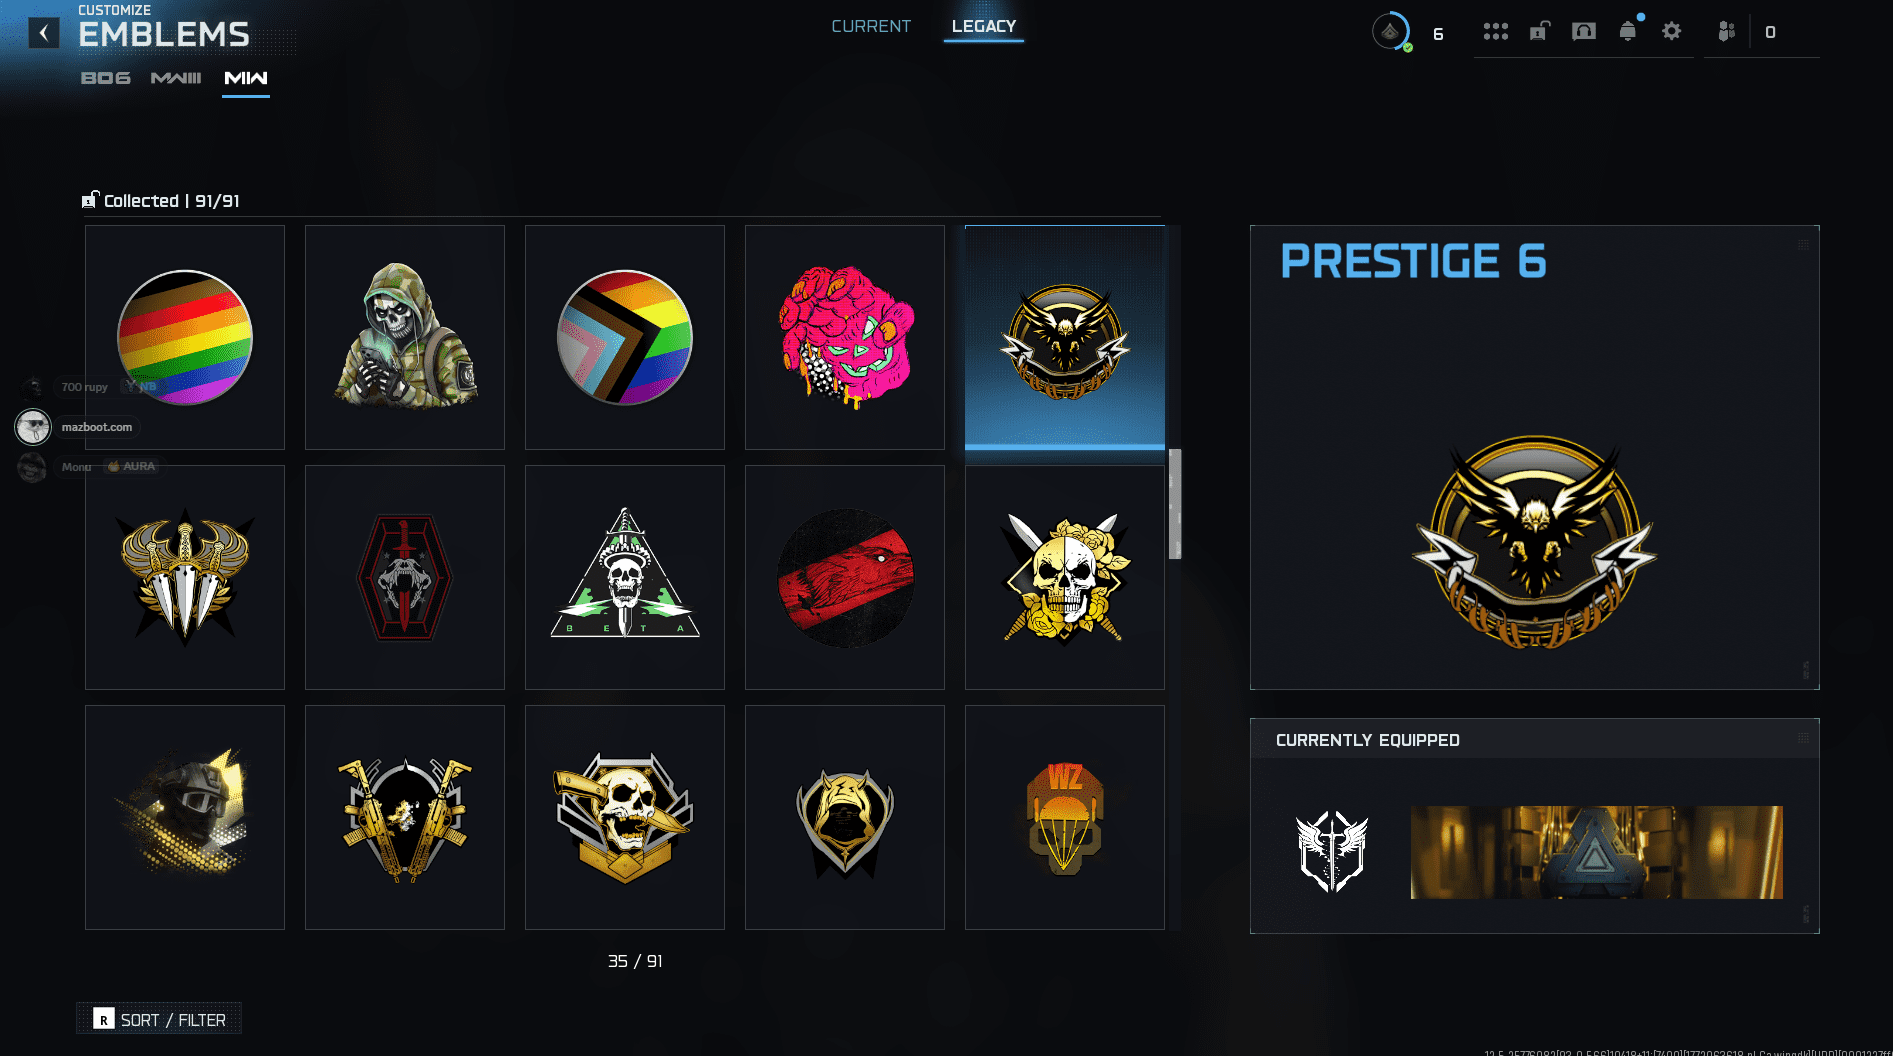Switch to the MWIII emblems category
1893x1056 pixels.
coord(176,78)
